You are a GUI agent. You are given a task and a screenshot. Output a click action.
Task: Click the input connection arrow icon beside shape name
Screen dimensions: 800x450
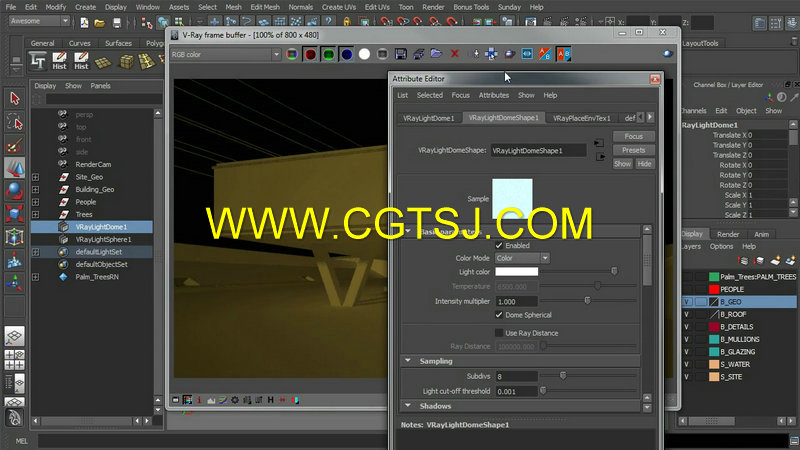click(599, 143)
